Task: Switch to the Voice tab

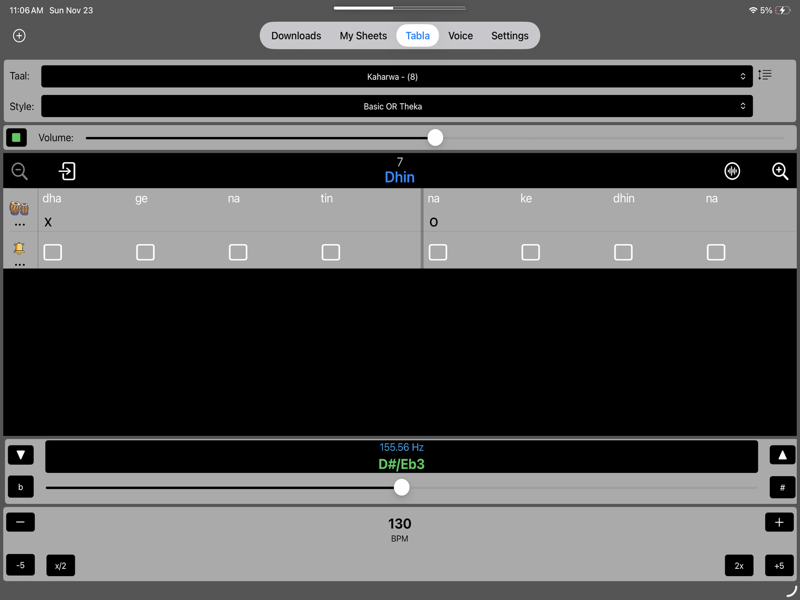Action: click(460, 35)
